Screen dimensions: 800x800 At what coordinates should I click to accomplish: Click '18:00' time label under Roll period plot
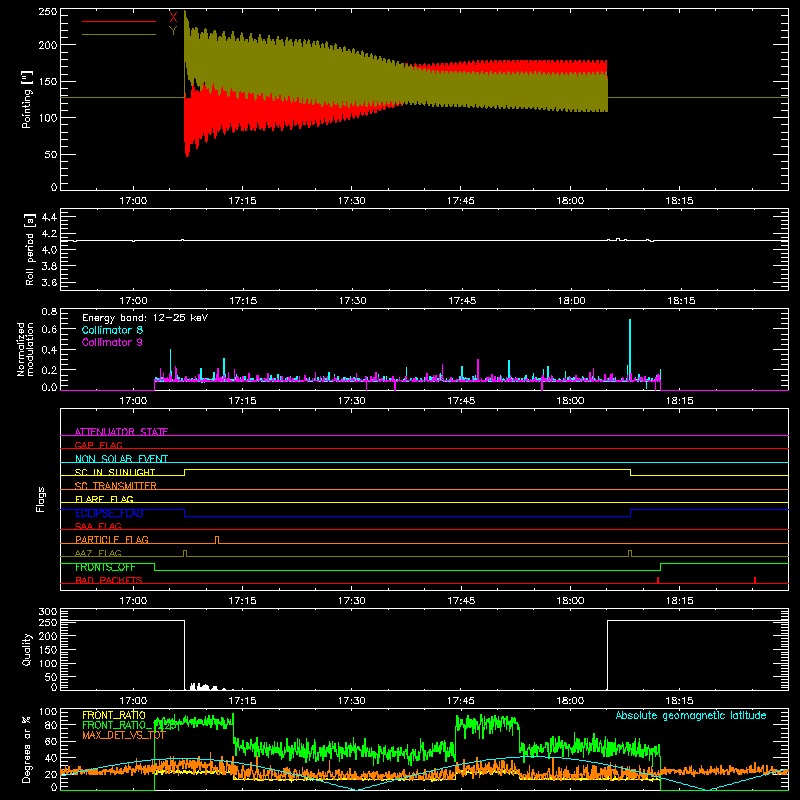pyautogui.click(x=571, y=301)
